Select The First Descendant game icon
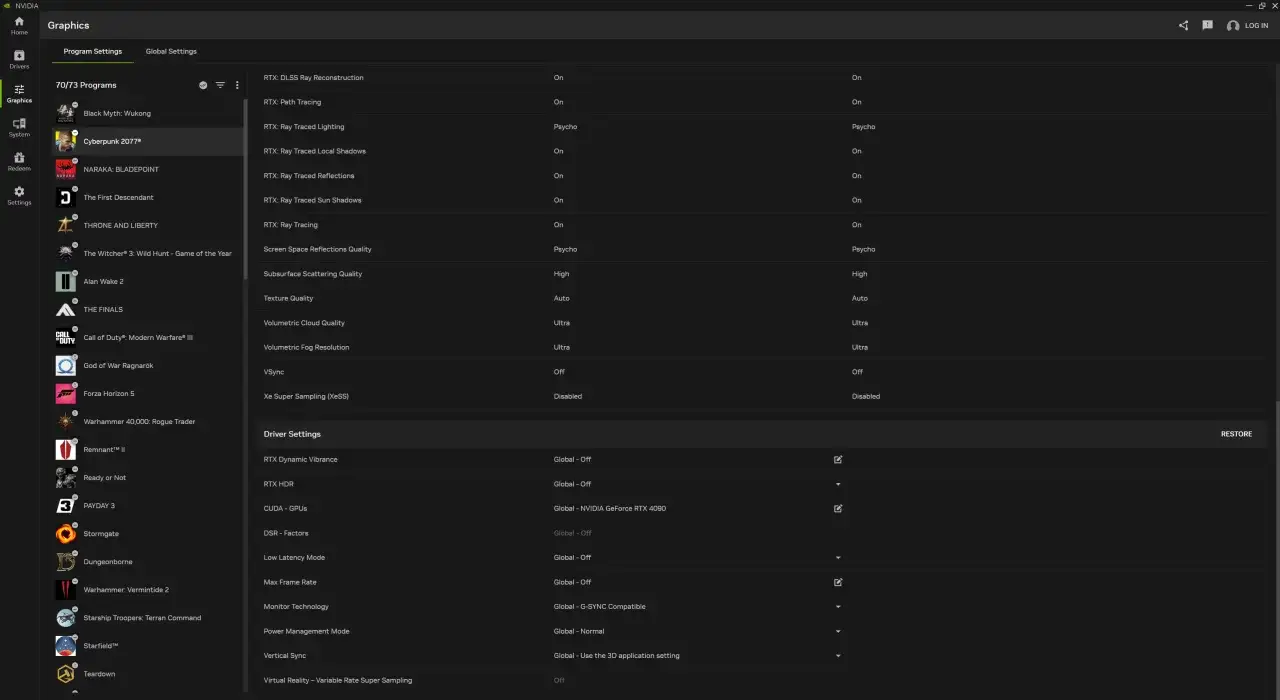Image resolution: width=1280 pixels, height=700 pixels. click(x=65, y=197)
